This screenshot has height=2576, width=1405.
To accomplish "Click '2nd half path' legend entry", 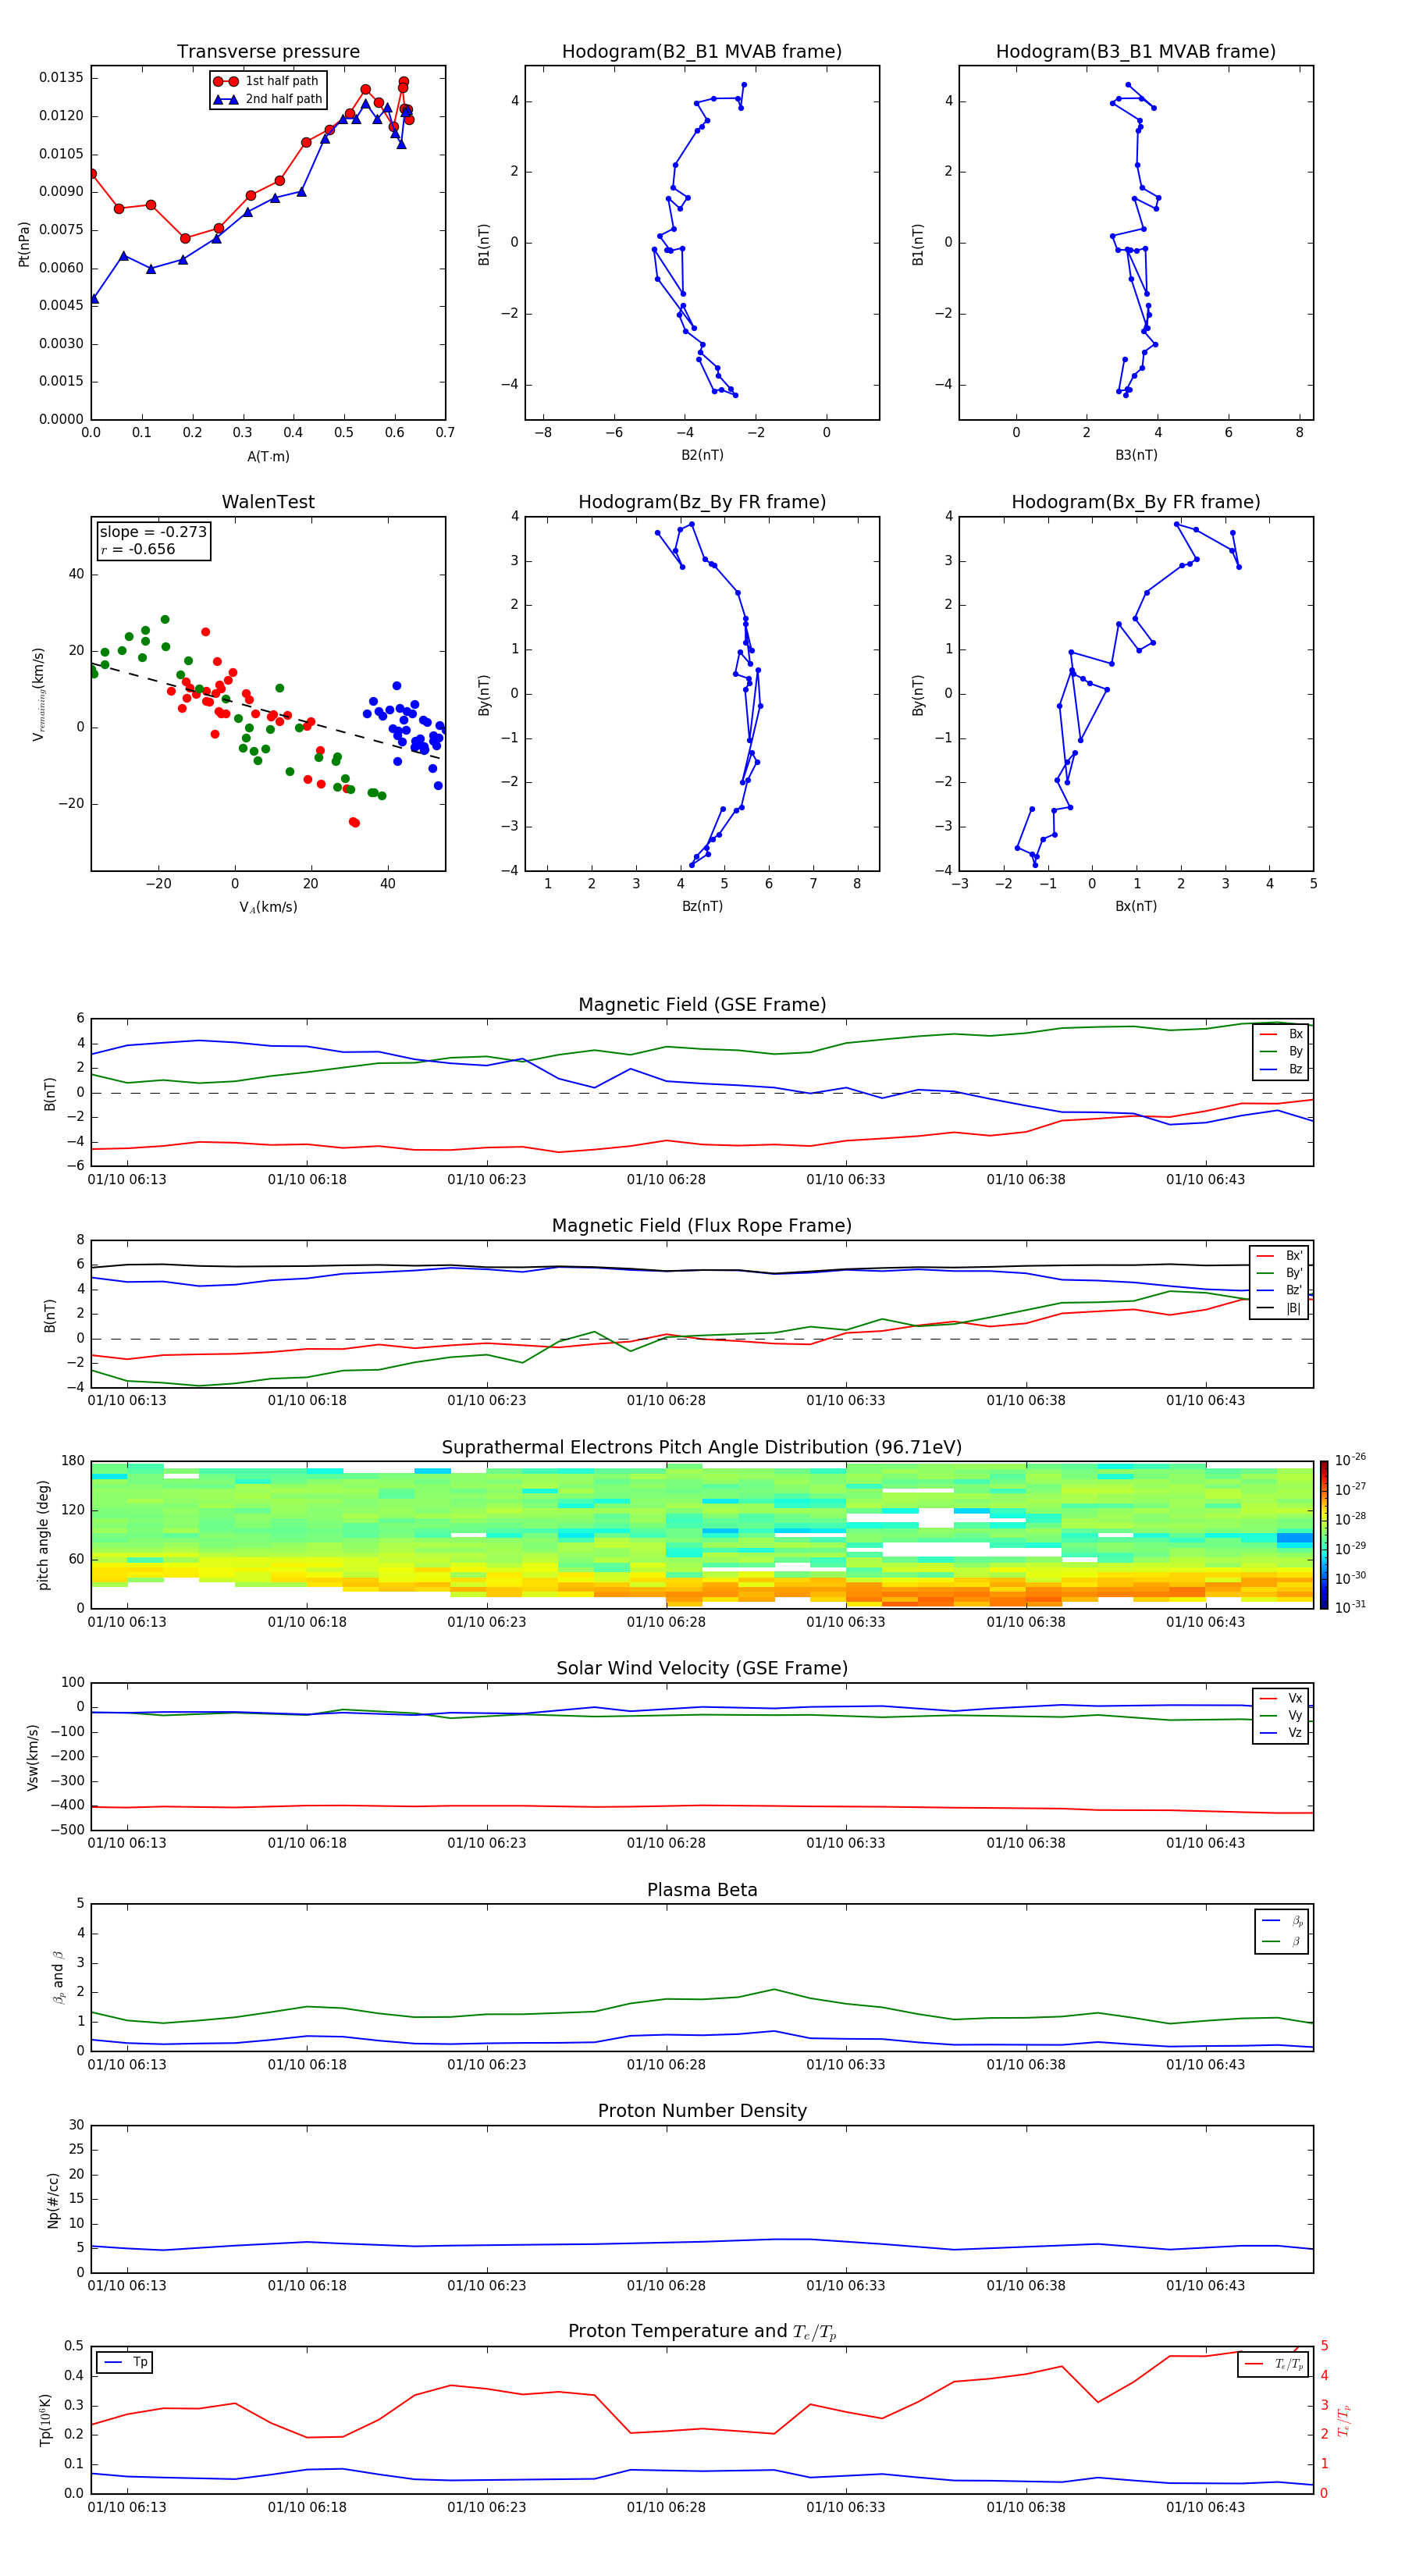I will click(268, 99).
